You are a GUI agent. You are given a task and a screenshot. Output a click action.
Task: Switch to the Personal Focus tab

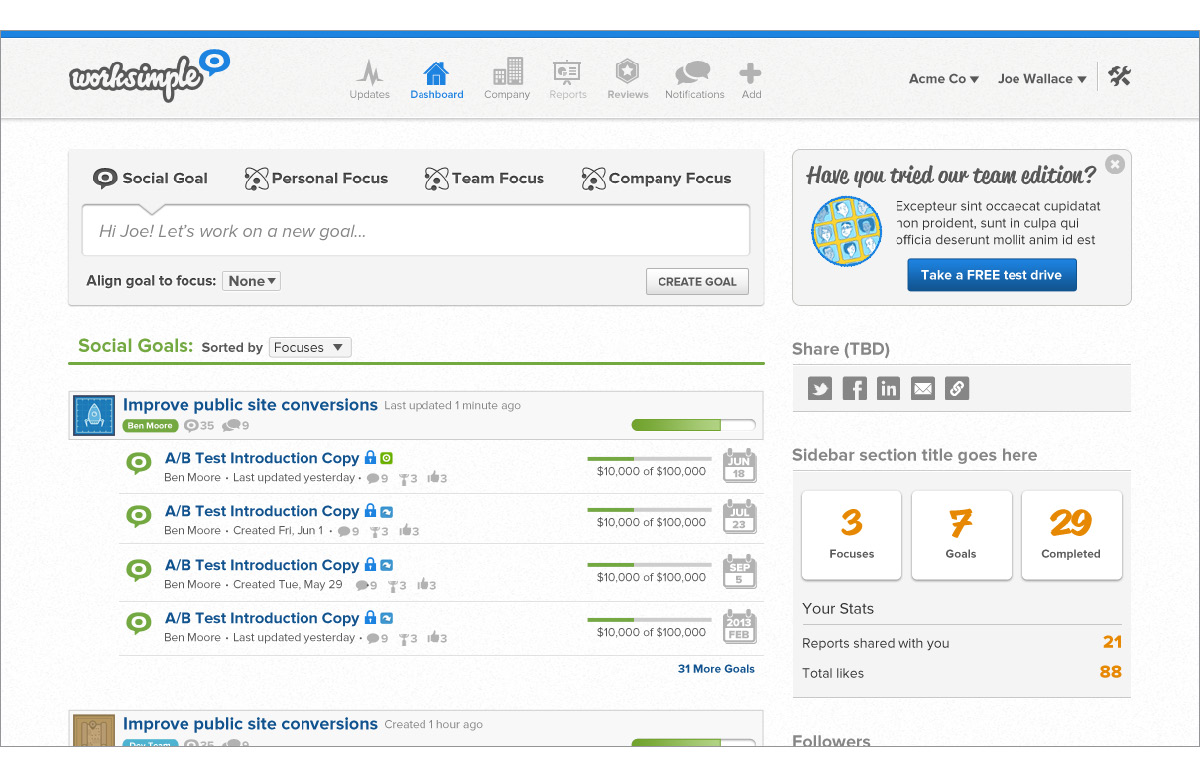point(316,178)
